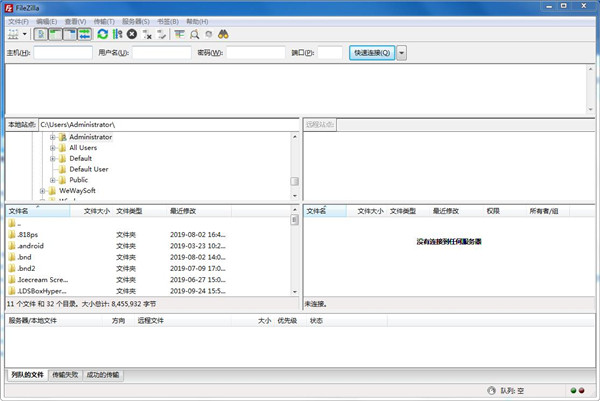This screenshot has height=401, width=600.
Task: Cancel current operation via black X icon
Action: [x=132, y=34]
